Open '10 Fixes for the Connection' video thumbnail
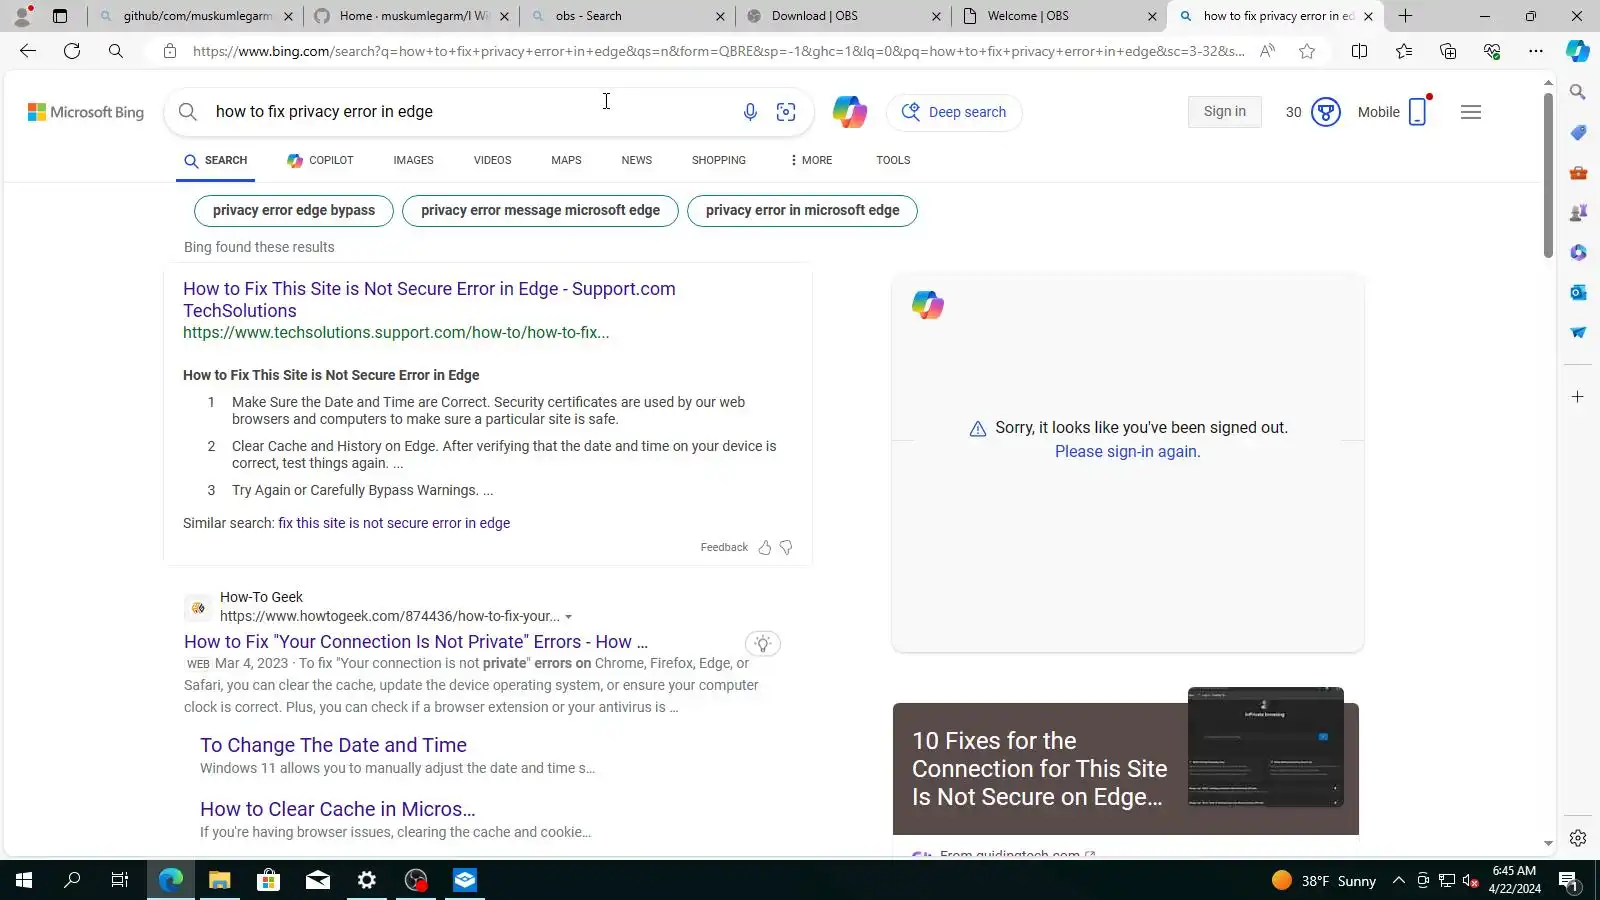 click(x=1265, y=747)
